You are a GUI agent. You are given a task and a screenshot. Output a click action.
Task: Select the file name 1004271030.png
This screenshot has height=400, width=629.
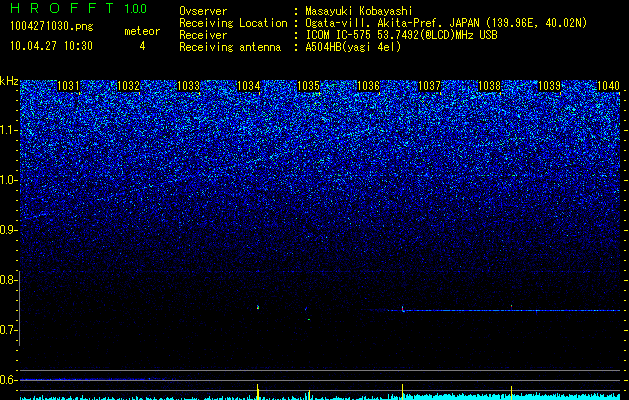click(52, 27)
